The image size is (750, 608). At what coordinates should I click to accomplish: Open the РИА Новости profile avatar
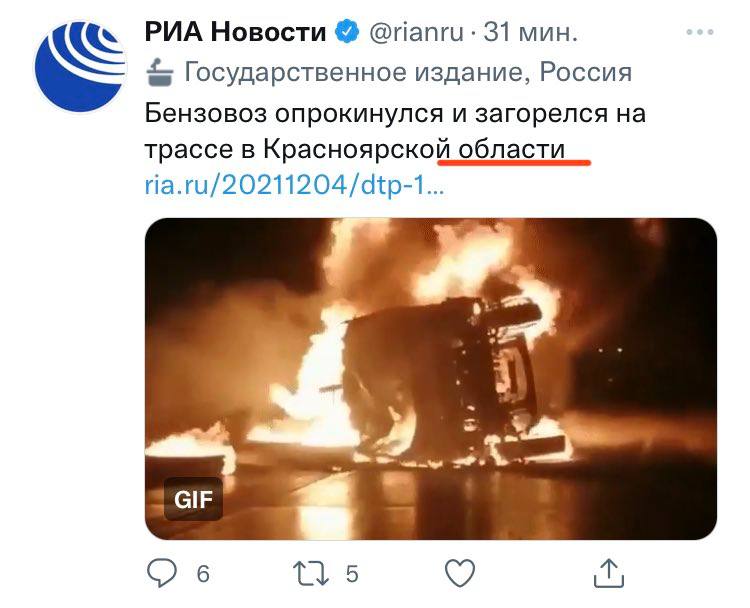pos(80,67)
